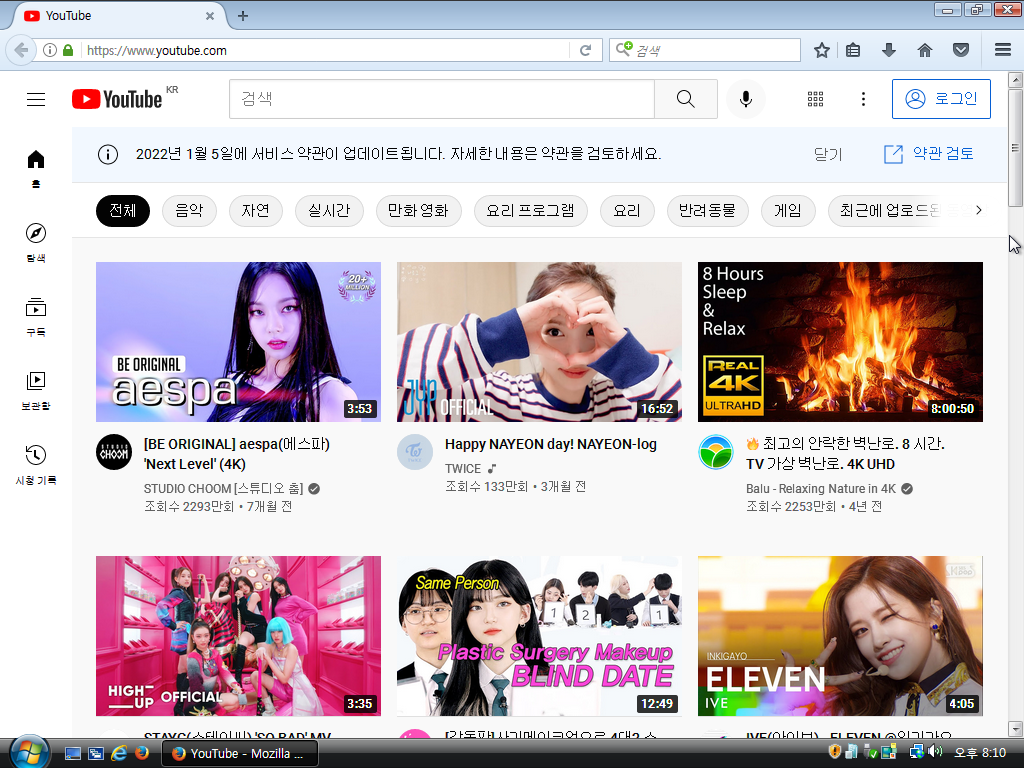This screenshot has height=768, width=1024.
Task: Click the Pocket icon in the toolbar
Action: coord(961,50)
